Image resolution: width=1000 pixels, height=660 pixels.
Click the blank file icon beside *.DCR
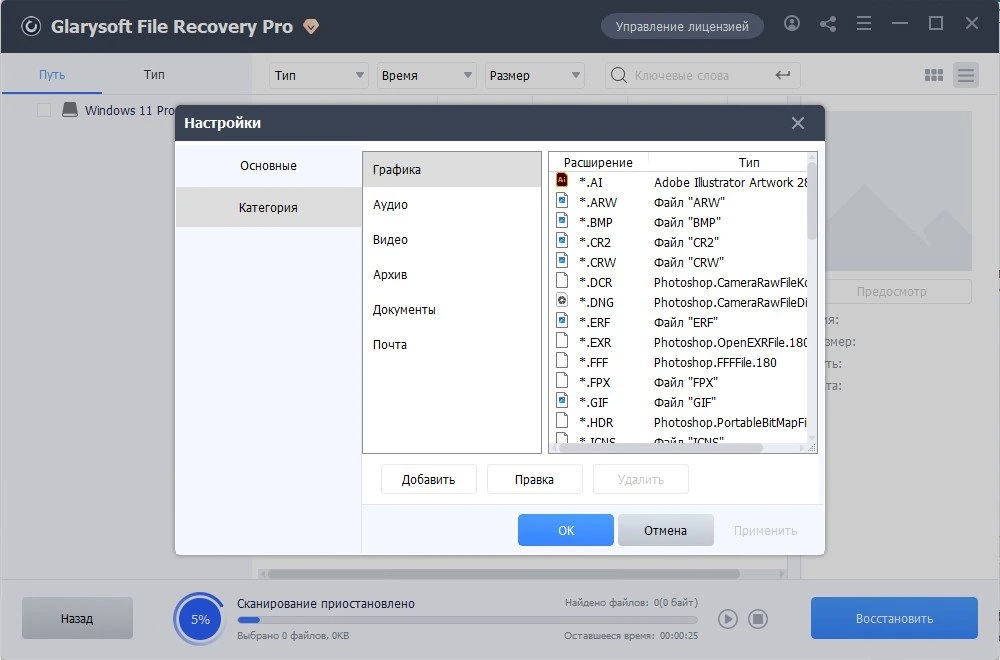pos(562,281)
